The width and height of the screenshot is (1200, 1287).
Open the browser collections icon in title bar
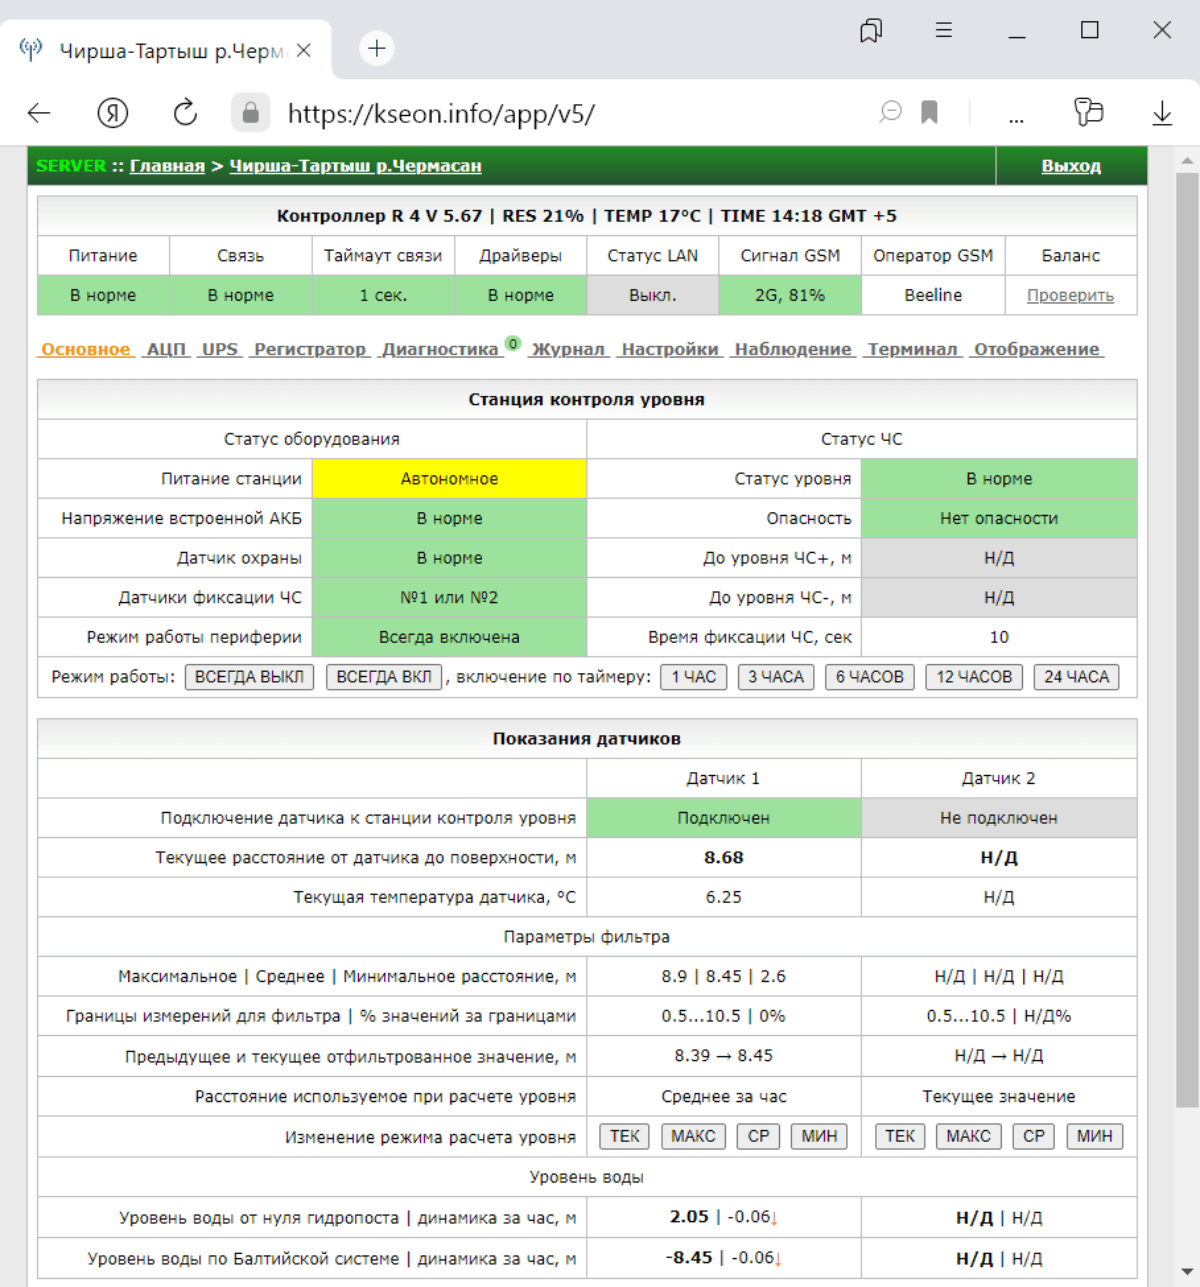tap(871, 31)
